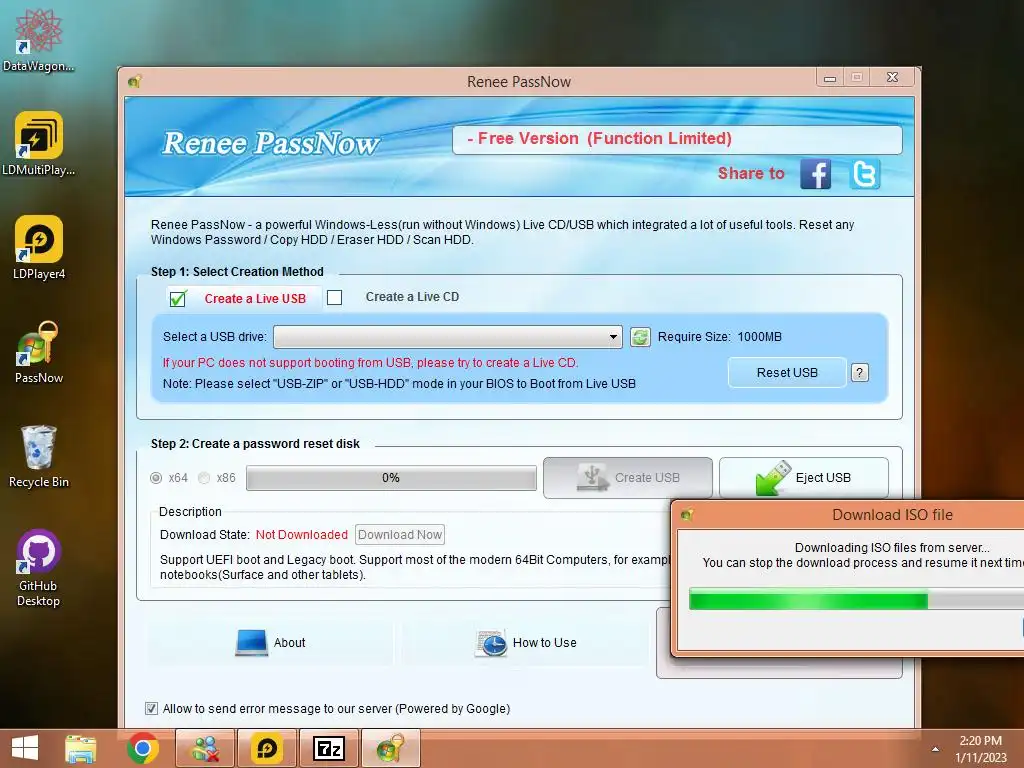
Task: Check Create a Live CD option
Action: point(334,298)
